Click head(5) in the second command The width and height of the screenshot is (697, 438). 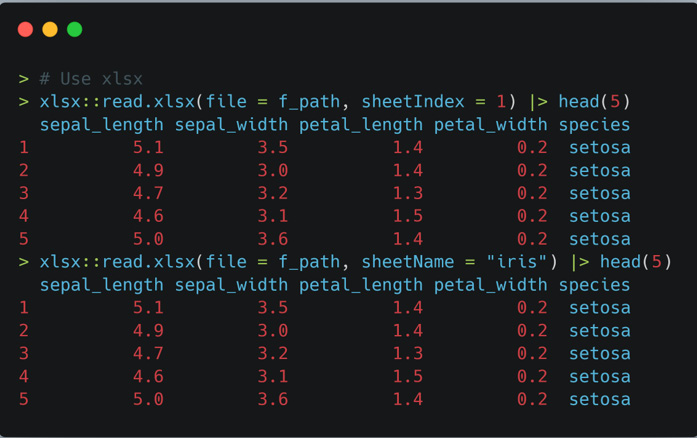[636, 262]
